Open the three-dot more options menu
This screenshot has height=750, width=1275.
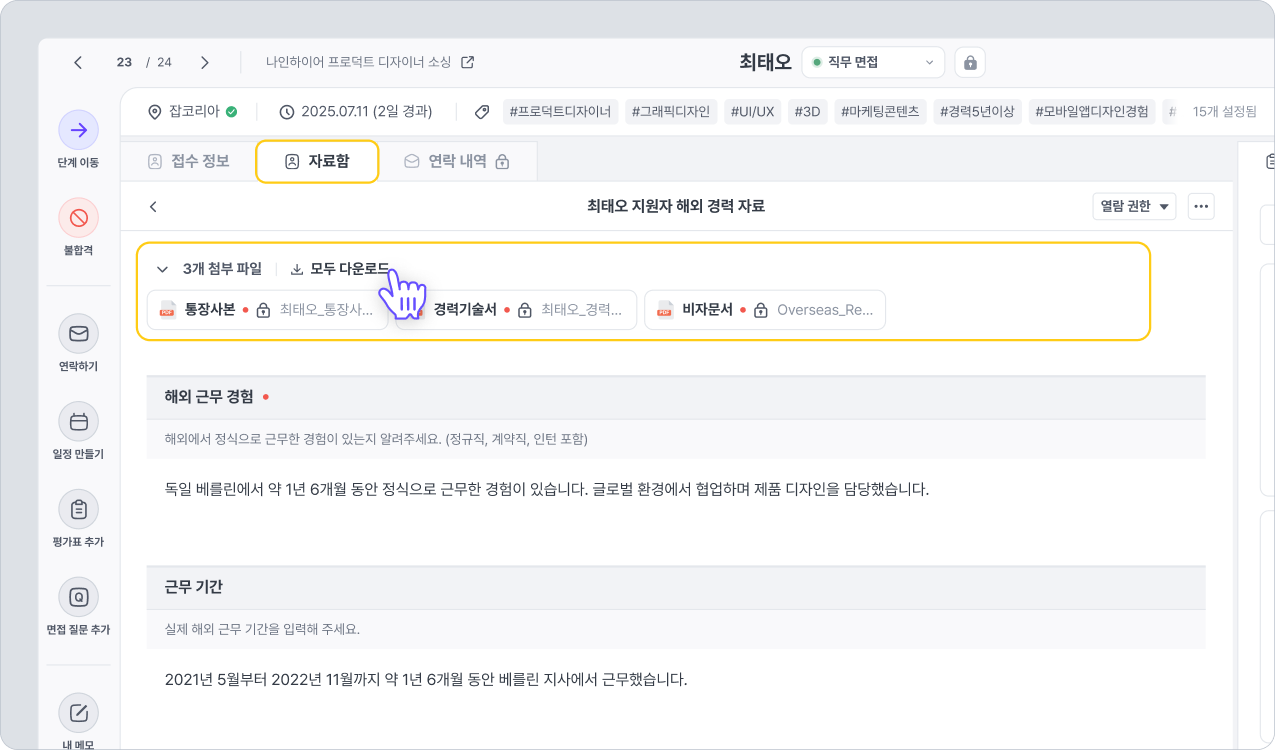1201,207
